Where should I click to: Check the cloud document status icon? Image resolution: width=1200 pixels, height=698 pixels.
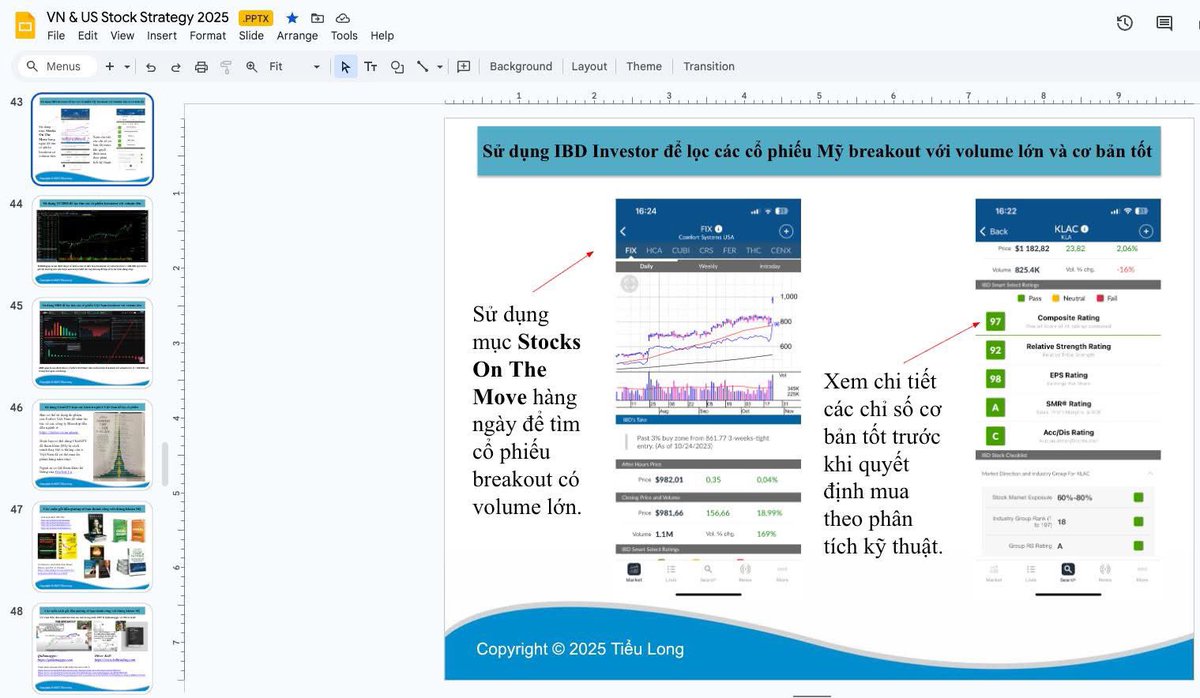tap(343, 18)
